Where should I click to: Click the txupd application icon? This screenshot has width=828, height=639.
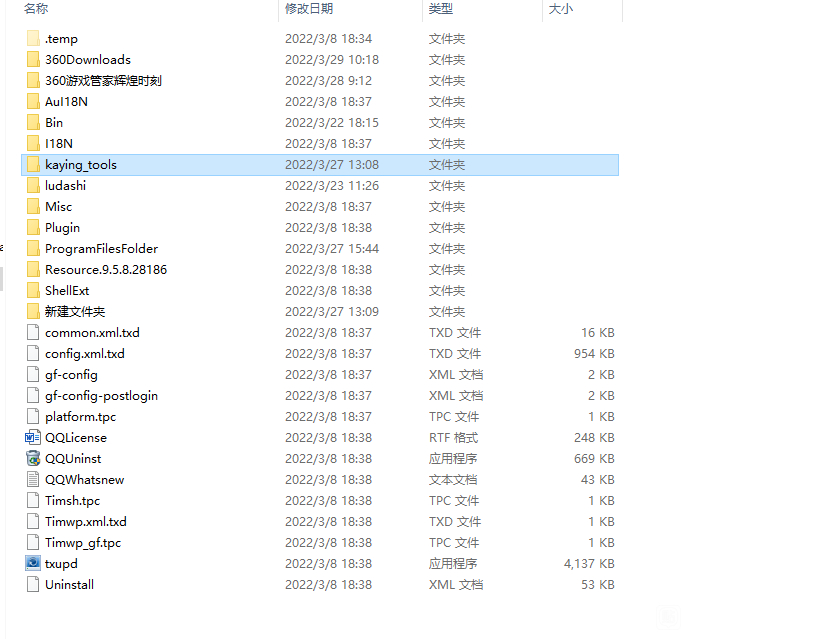(x=33, y=563)
